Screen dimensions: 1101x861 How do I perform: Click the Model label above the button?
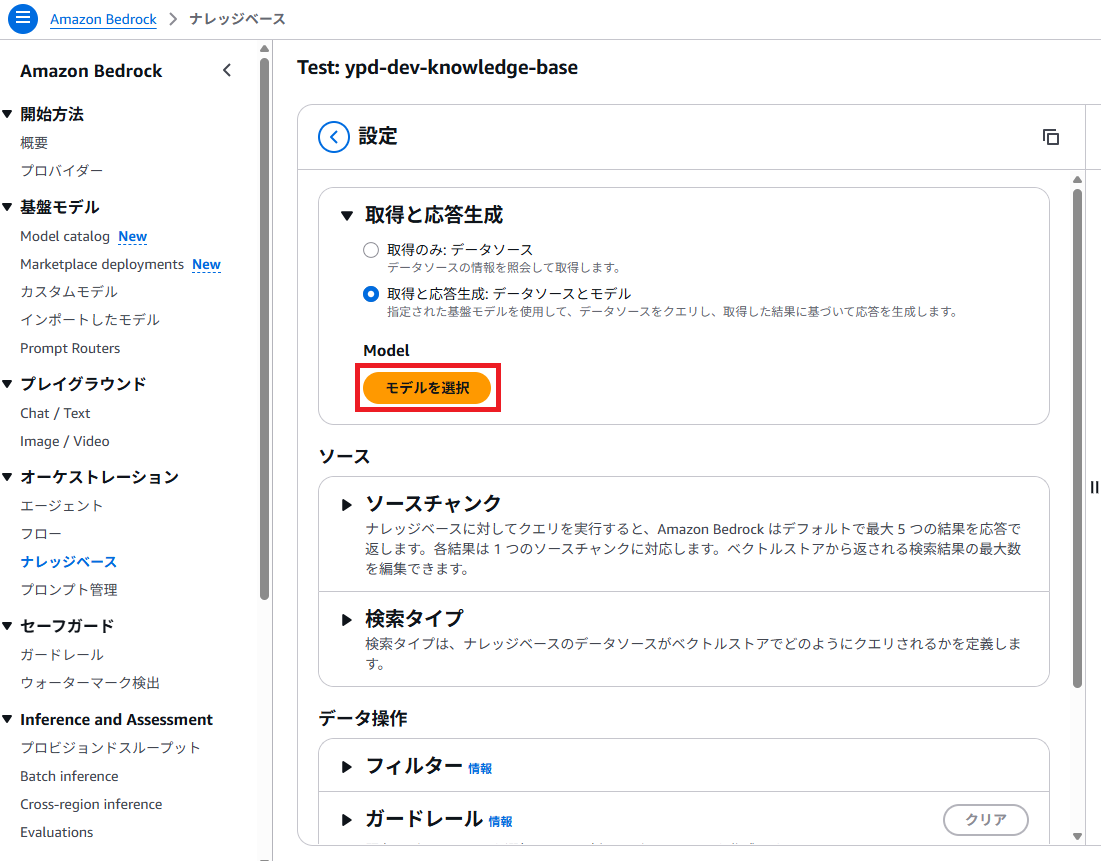tap(386, 350)
